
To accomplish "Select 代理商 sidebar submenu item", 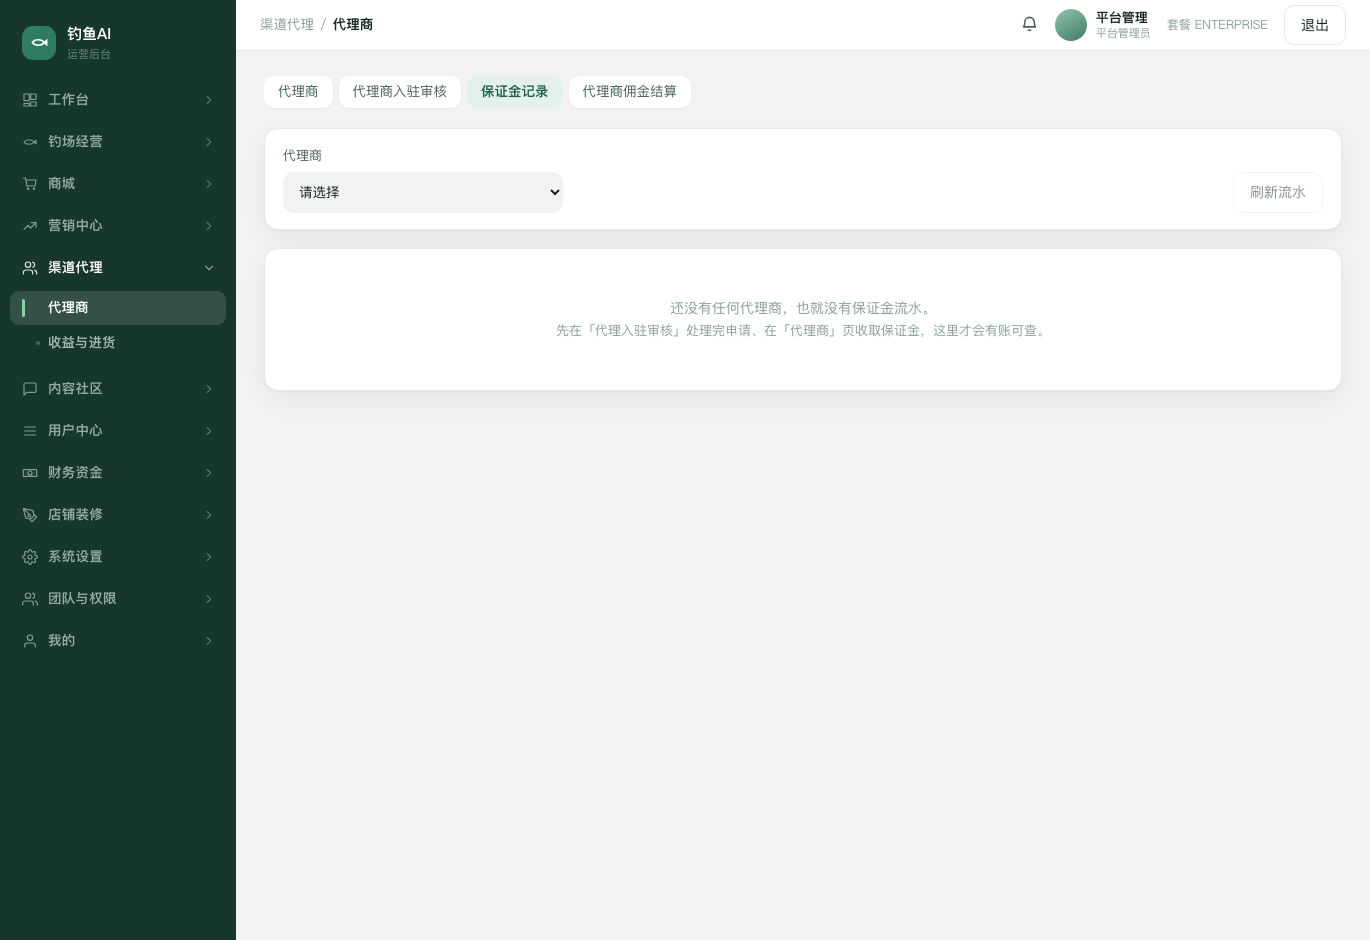I will point(118,308).
